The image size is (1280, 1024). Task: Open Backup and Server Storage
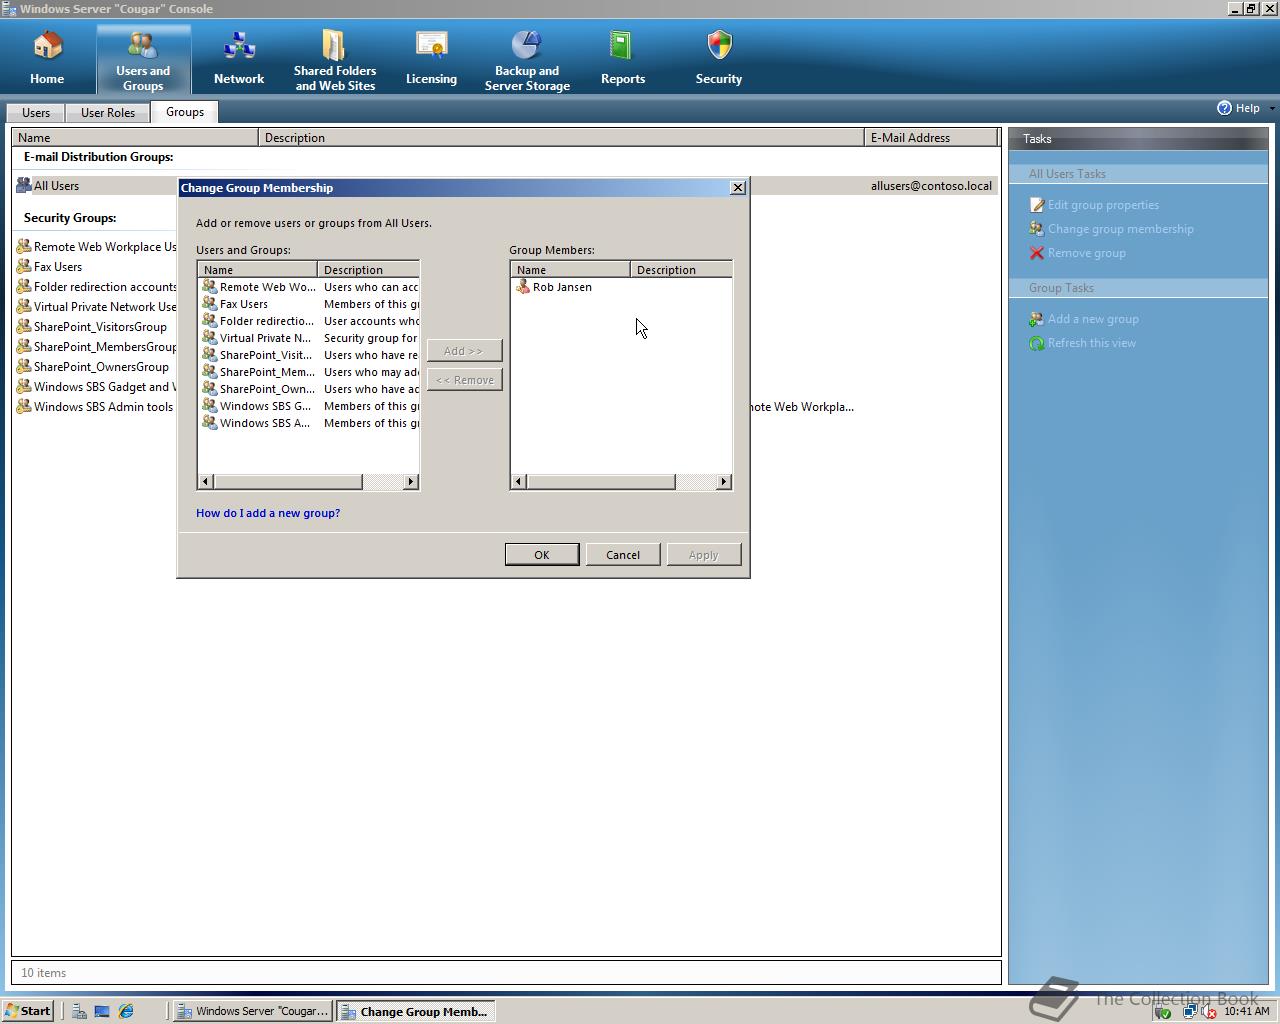527,60
